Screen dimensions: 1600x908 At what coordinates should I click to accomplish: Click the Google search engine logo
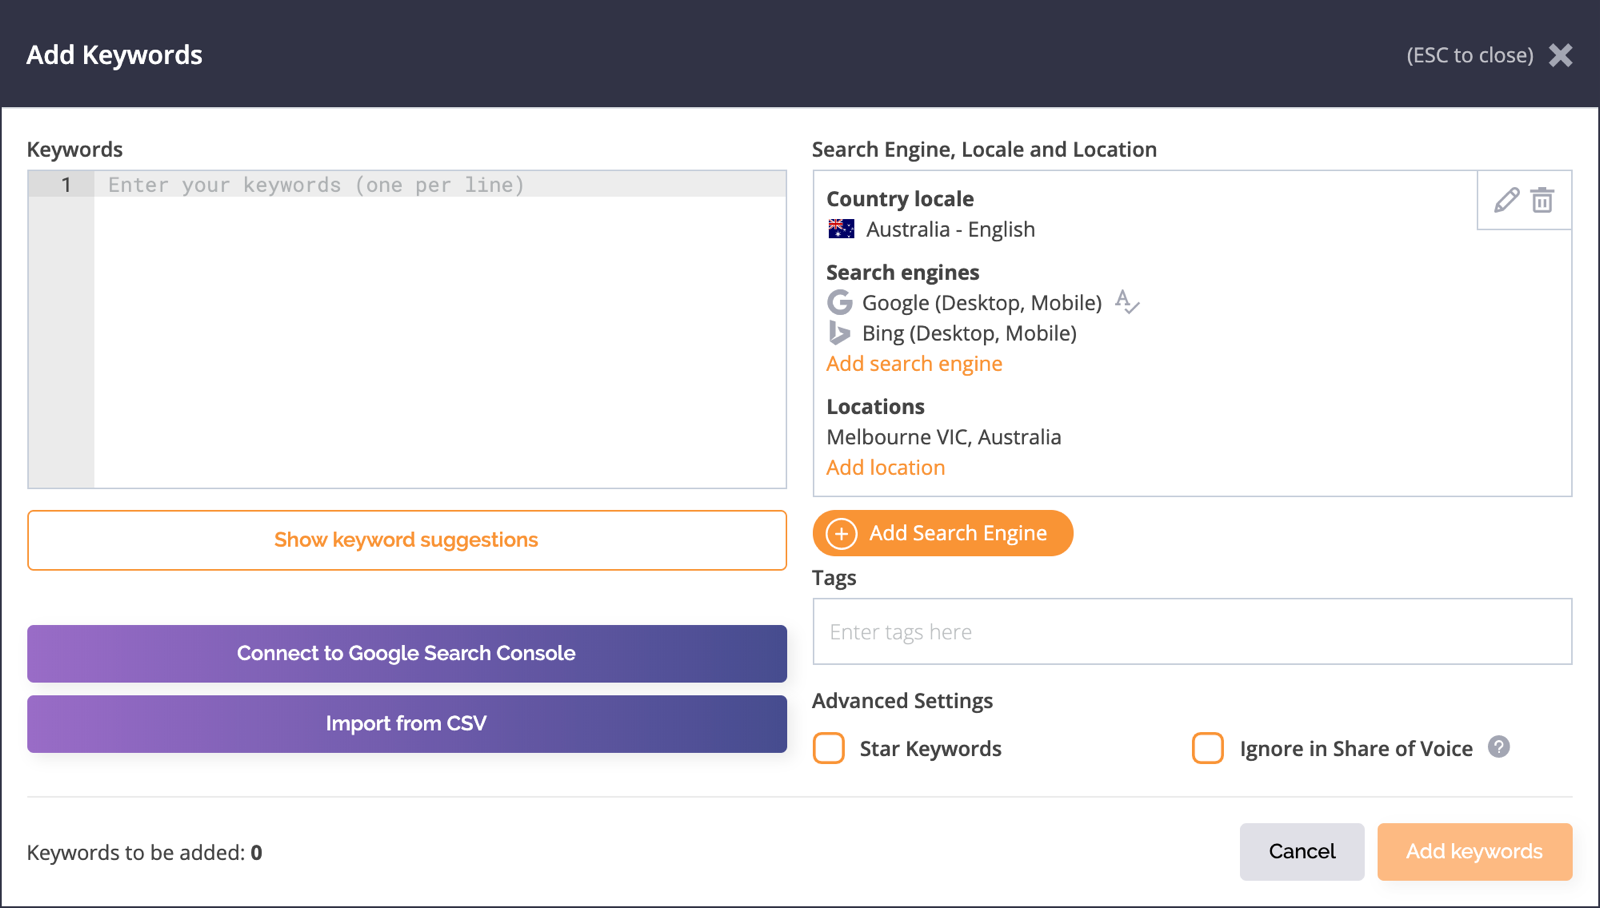pos(840,302)
